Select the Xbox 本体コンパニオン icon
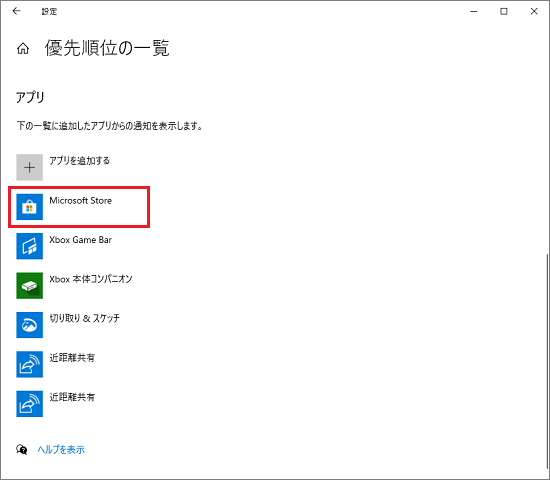The height and width of the screenshot is (480, 550). click(29, 286)
